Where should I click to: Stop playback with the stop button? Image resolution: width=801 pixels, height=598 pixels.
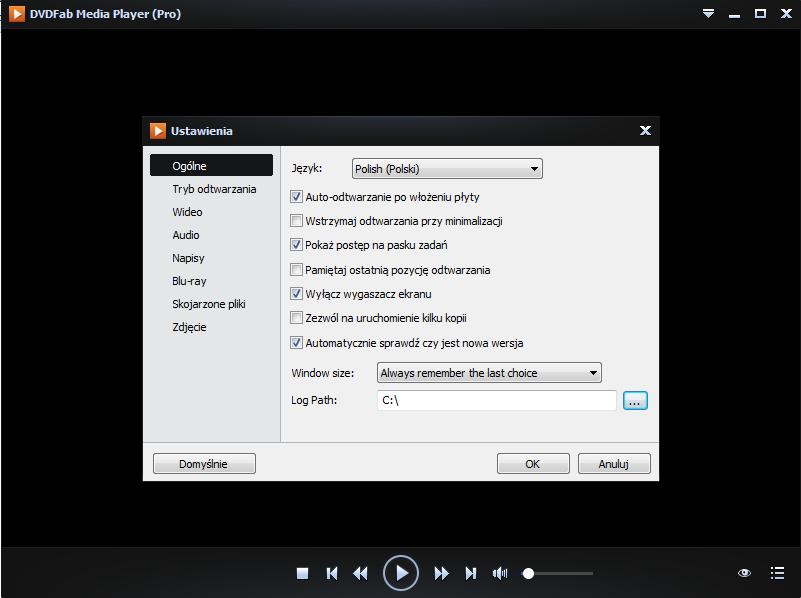click(302, 573)
